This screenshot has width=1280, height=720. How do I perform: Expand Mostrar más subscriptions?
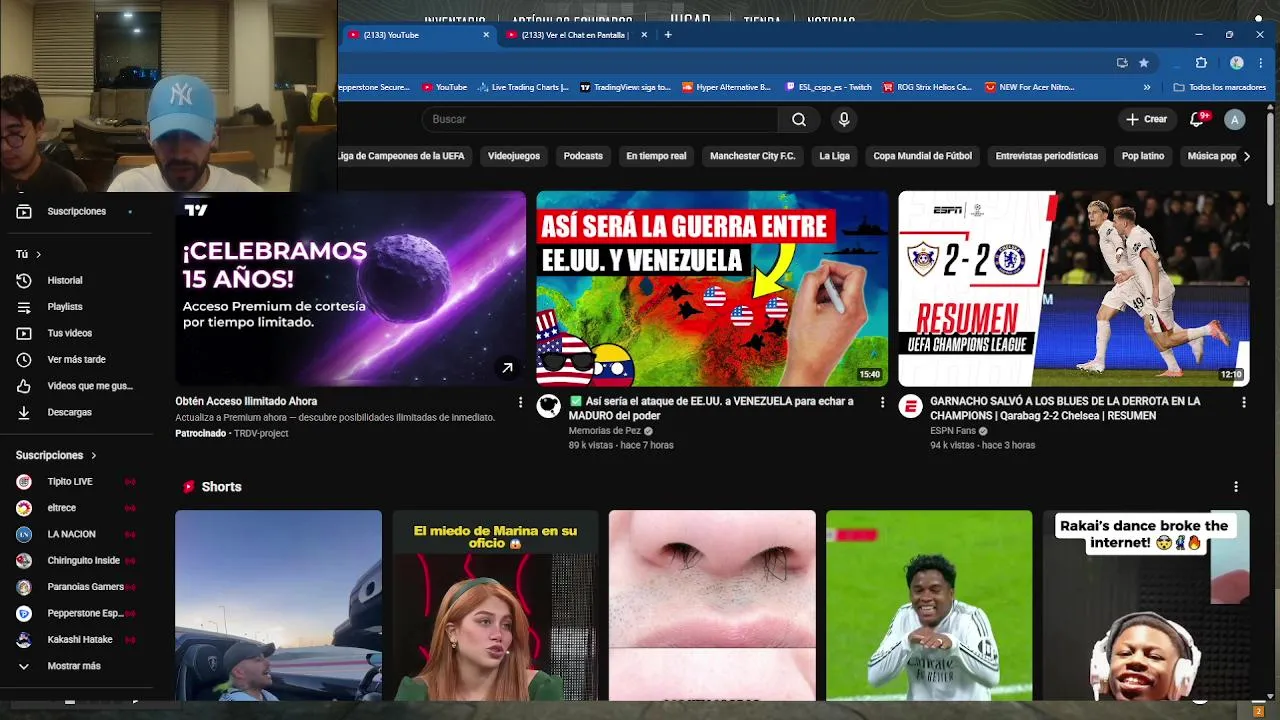(73, 666)
